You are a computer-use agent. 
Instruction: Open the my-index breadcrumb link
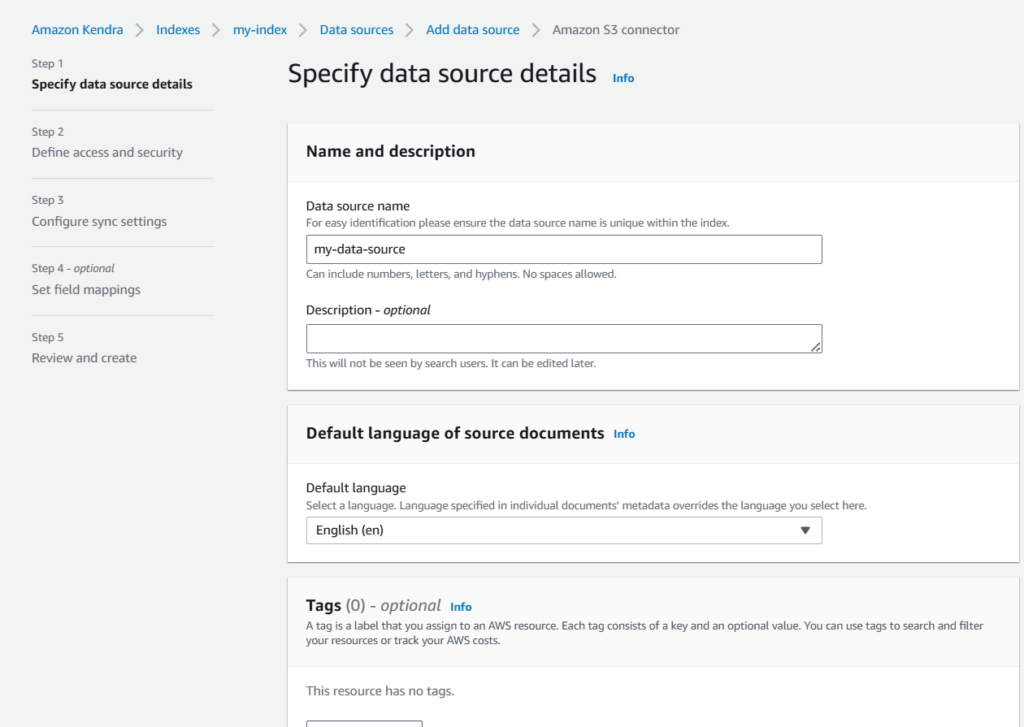pos(259,30)
